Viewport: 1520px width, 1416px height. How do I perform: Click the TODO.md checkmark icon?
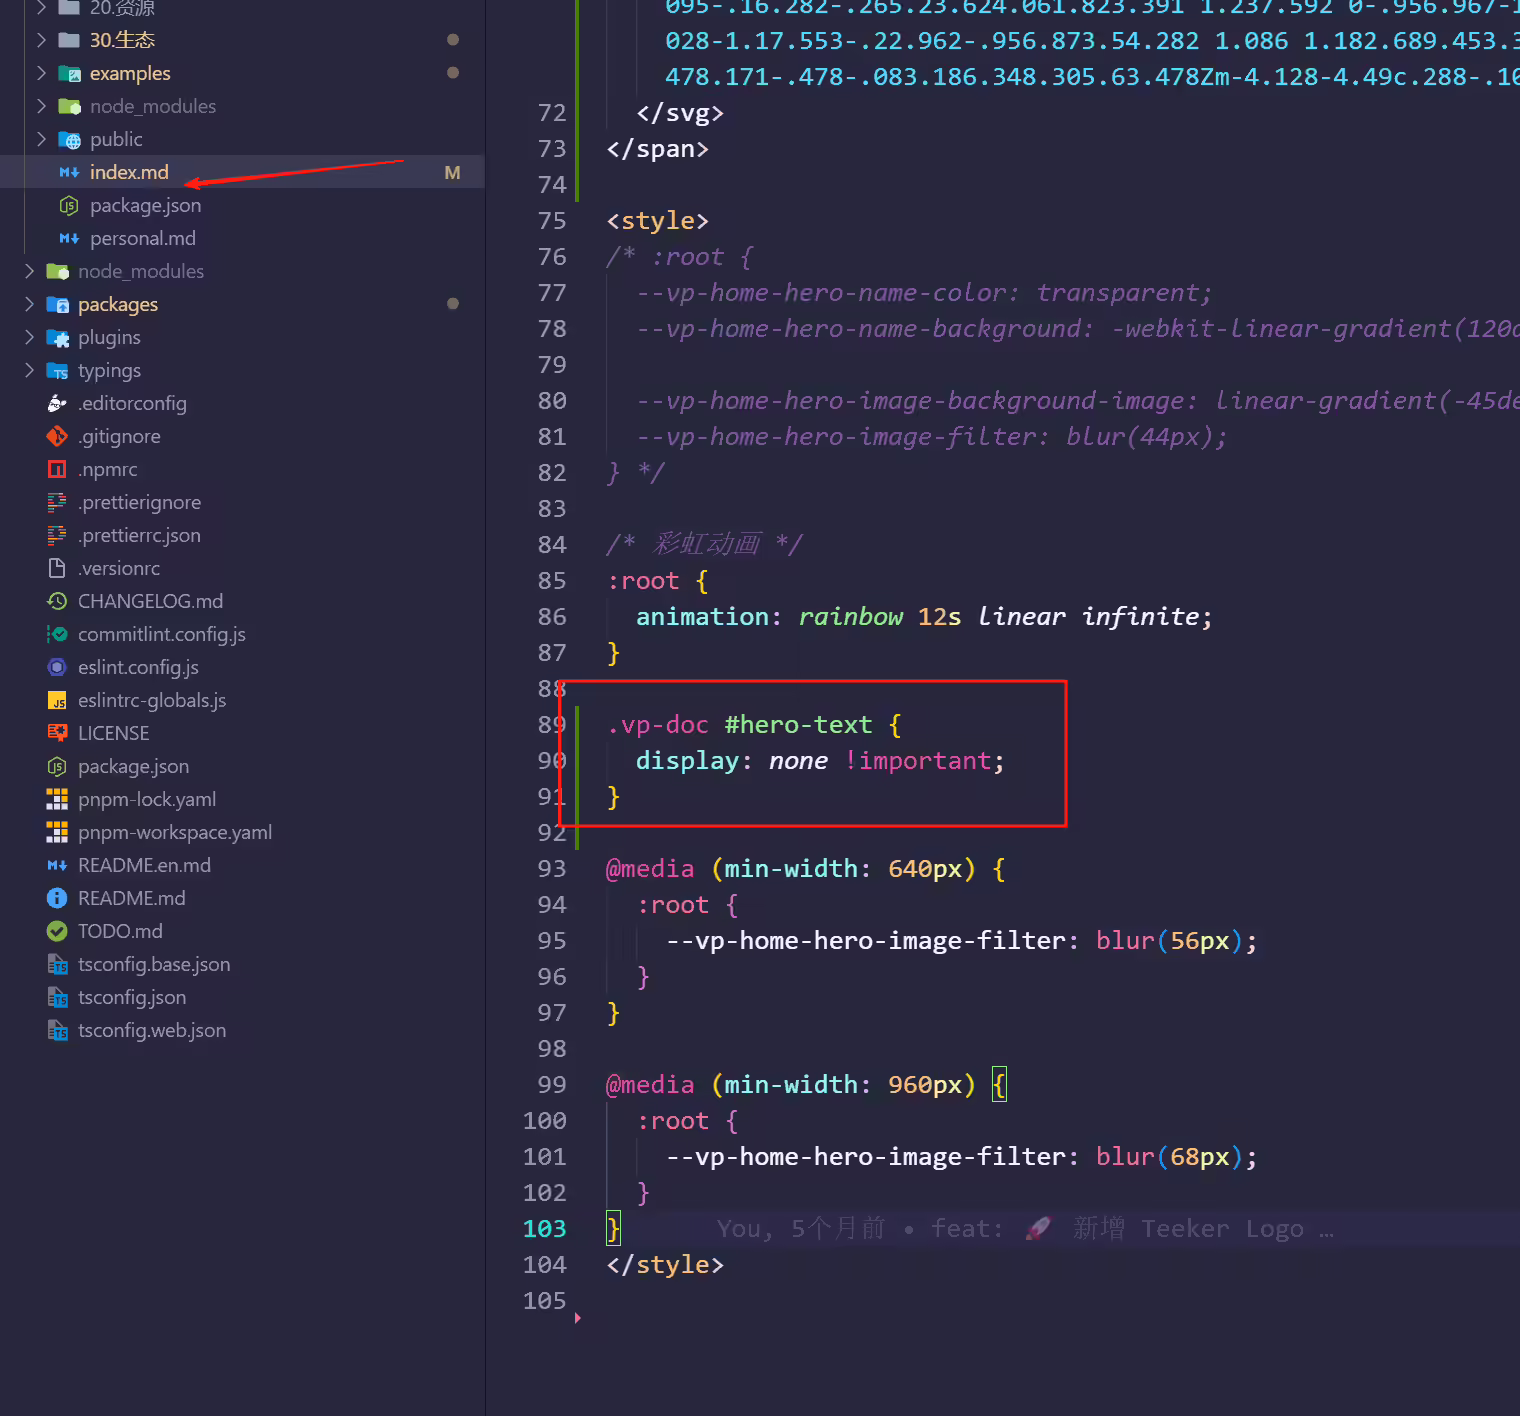[x=57, y=931]
